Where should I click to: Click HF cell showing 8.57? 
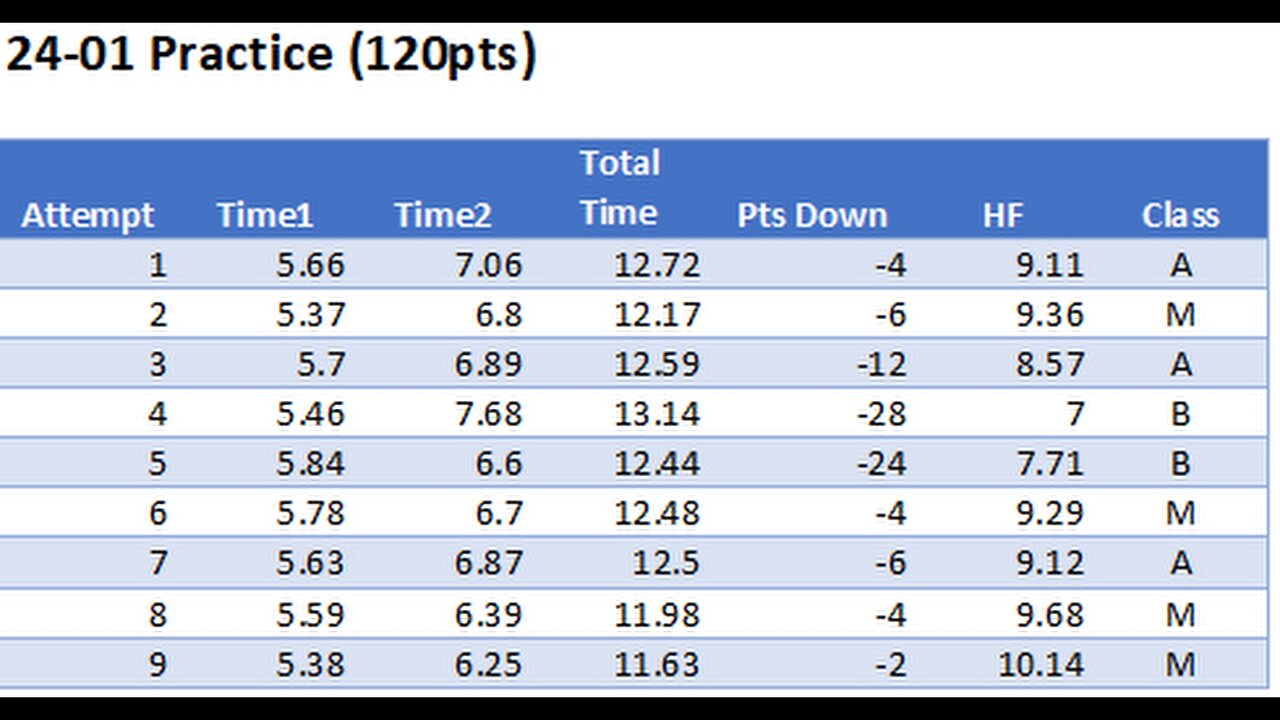pos(1050,364)
